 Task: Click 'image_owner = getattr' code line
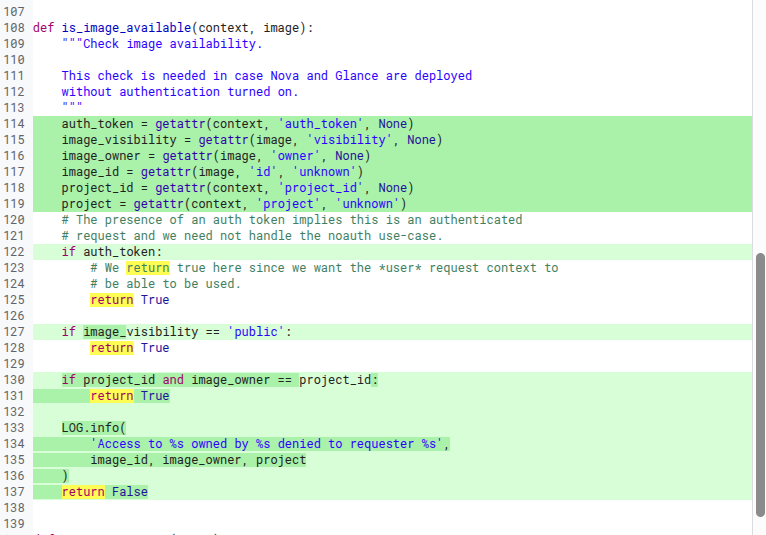[216, 156]
